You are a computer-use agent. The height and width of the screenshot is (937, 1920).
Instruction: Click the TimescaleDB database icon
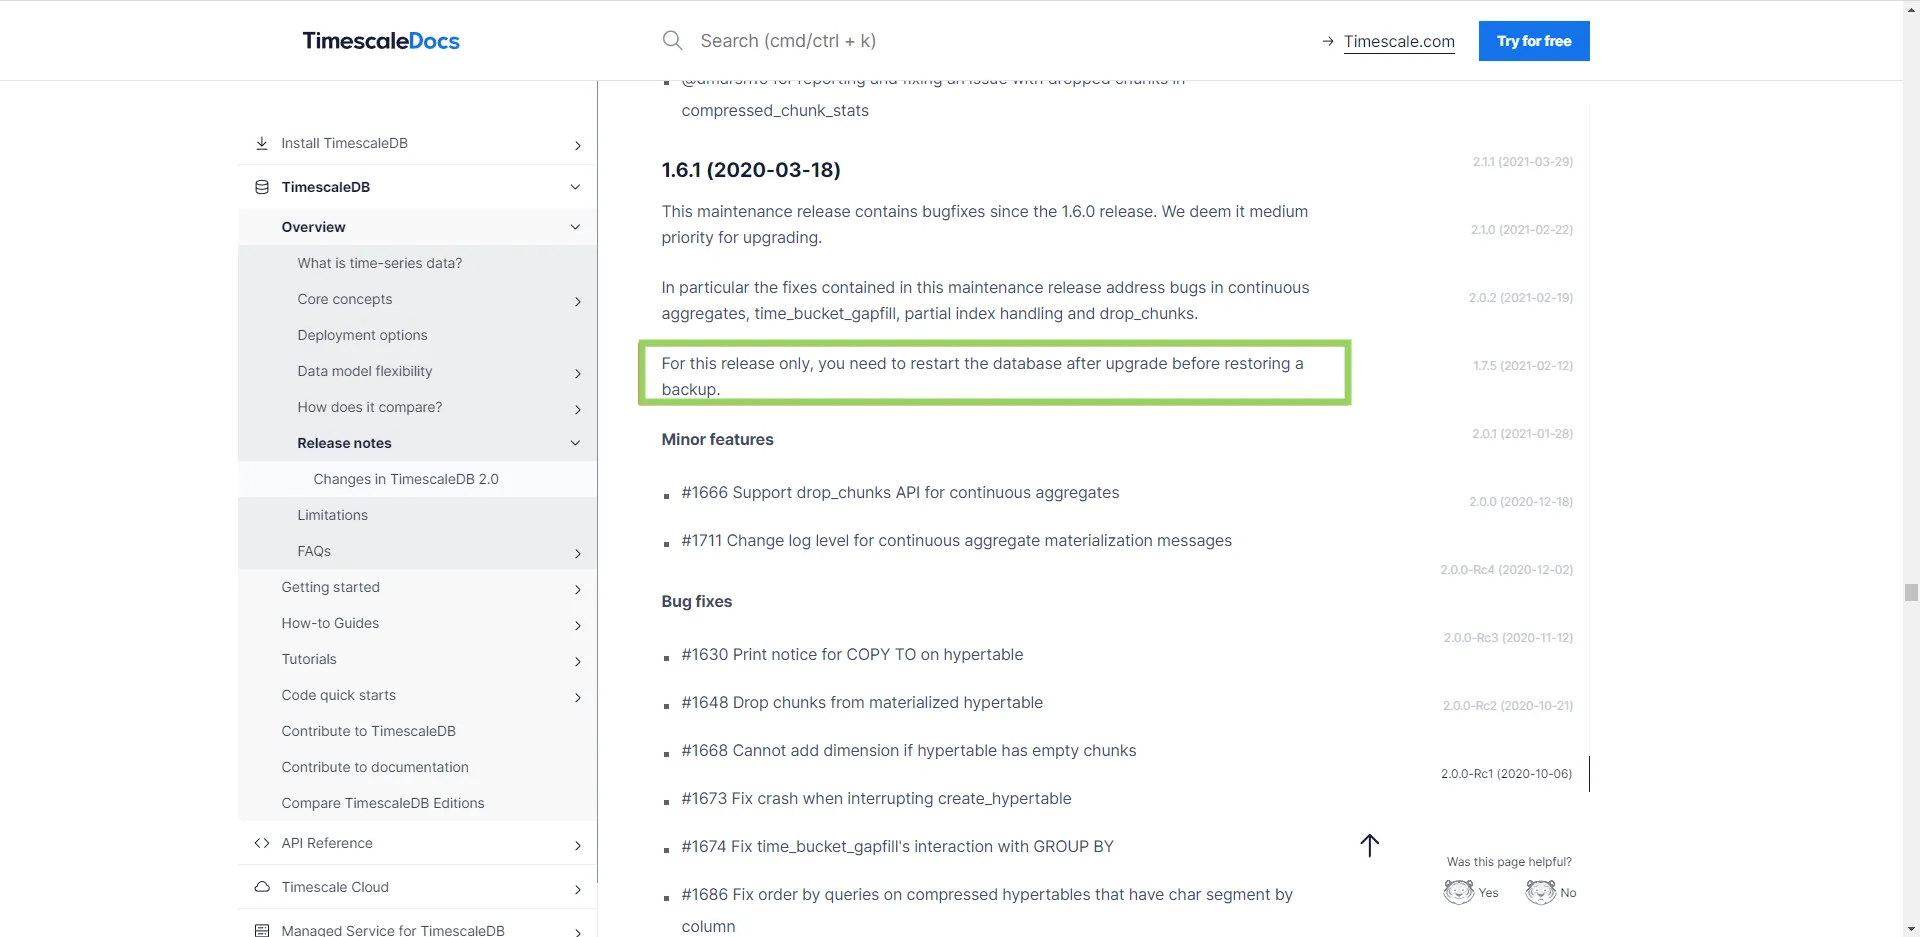tap(262, 187)
